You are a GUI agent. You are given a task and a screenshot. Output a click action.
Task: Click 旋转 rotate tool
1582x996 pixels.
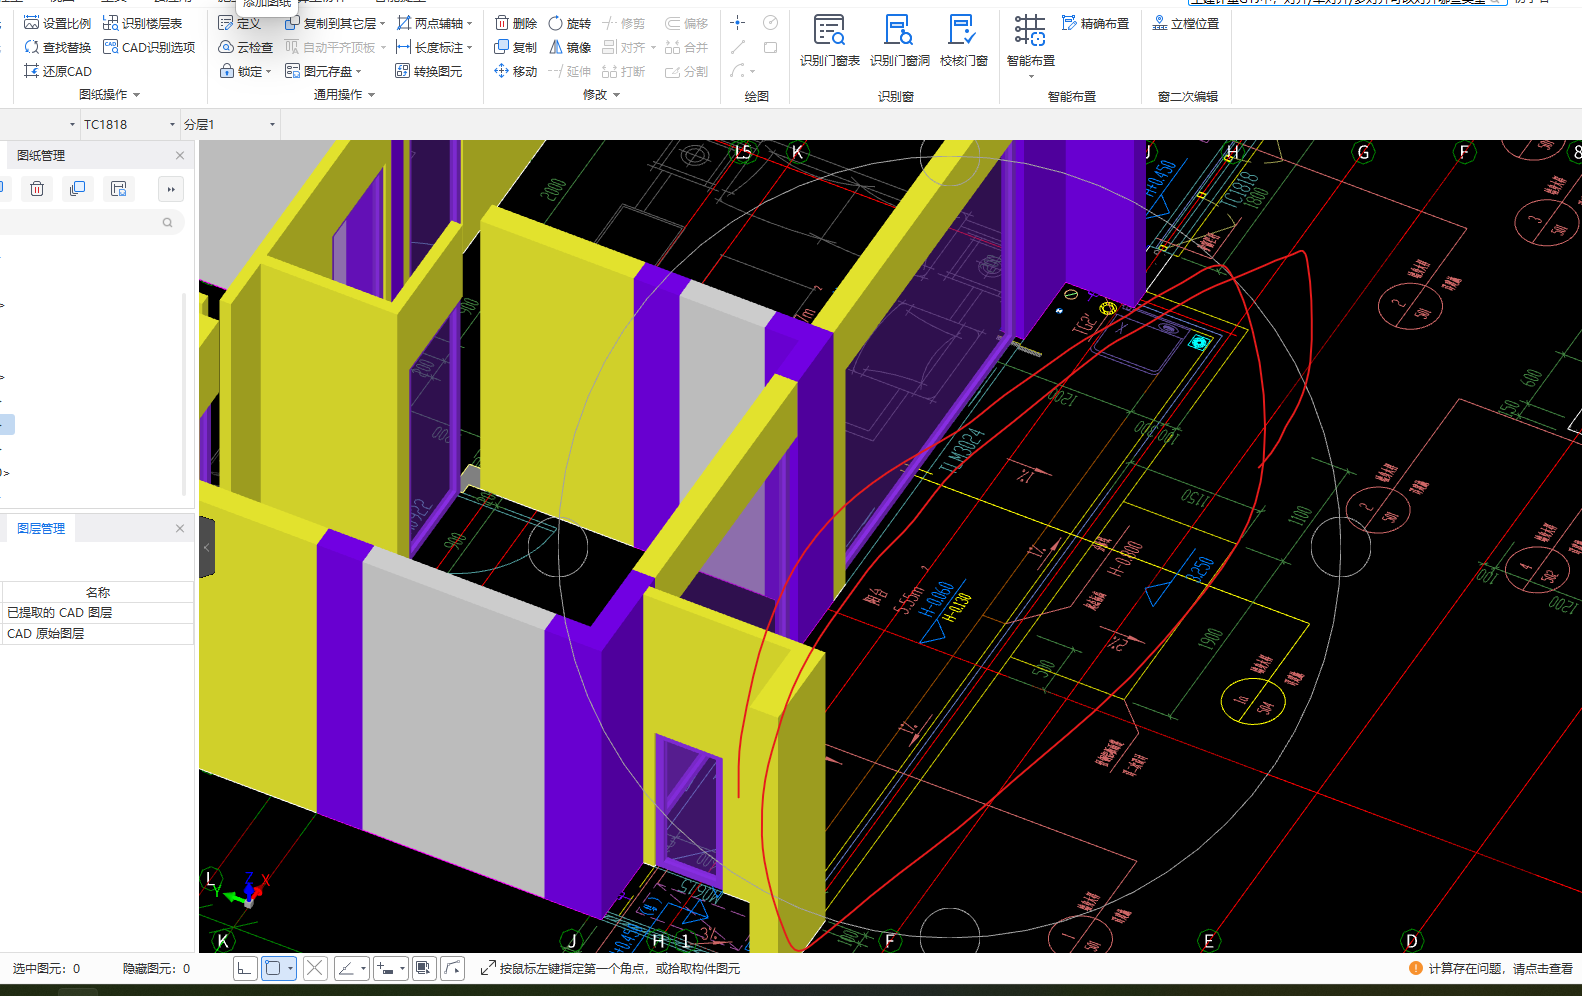pos(570,23)
